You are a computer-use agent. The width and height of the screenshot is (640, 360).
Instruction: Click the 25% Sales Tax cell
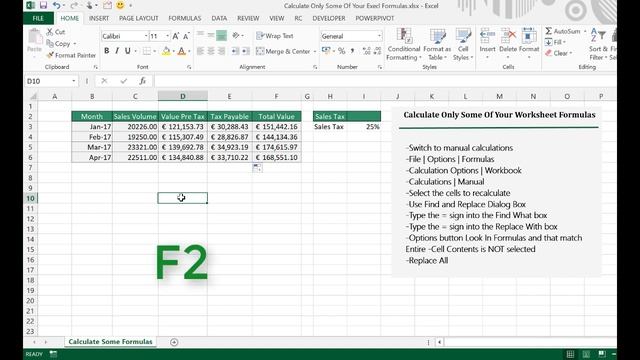click(364, 127)
